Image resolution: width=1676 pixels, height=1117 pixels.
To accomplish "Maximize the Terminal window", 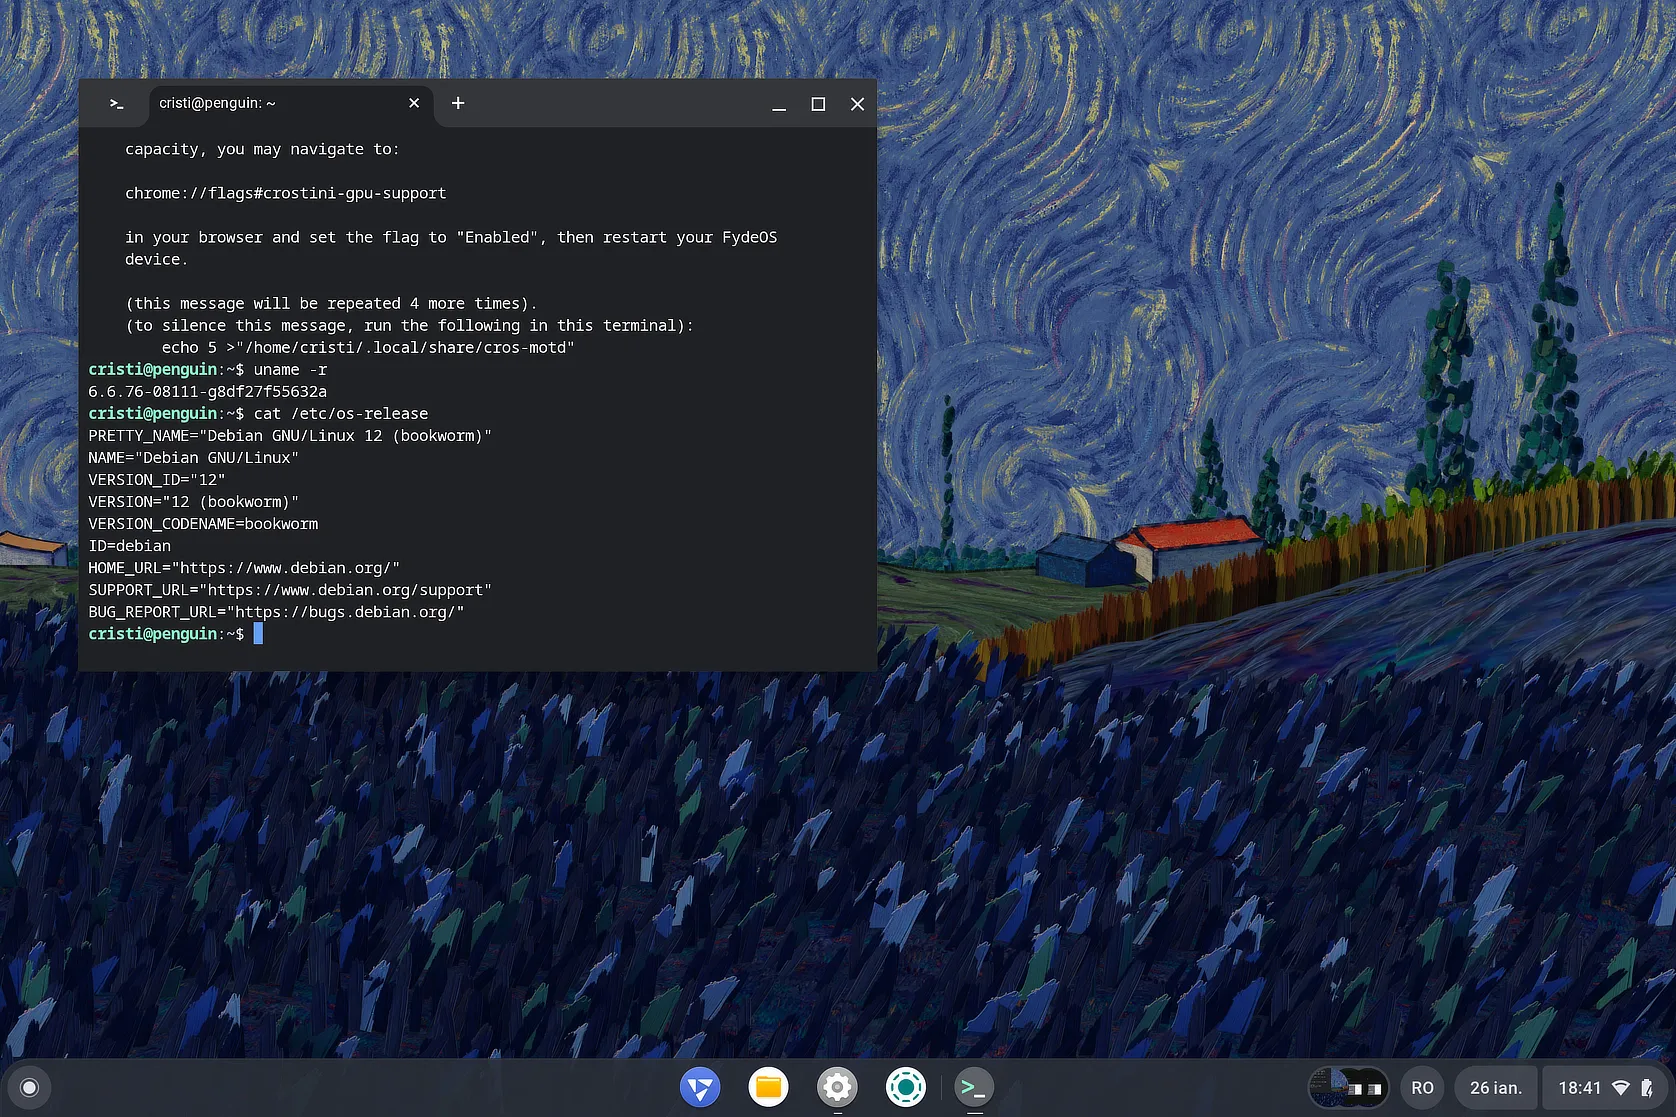I will 818,104.
